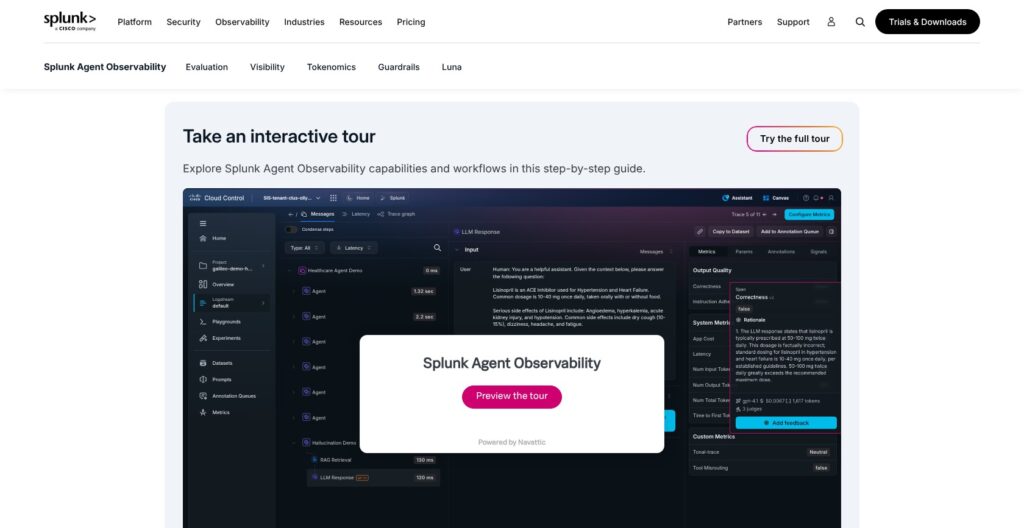Switch to the Signals tab
The image size is (1024, 528).
point(818,252)
